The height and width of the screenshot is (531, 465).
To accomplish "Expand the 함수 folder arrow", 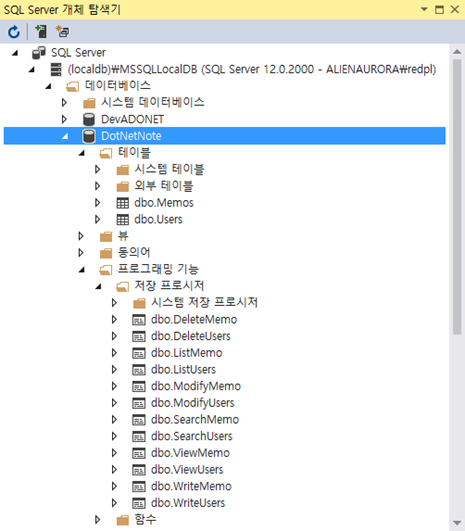I will 98,519.
